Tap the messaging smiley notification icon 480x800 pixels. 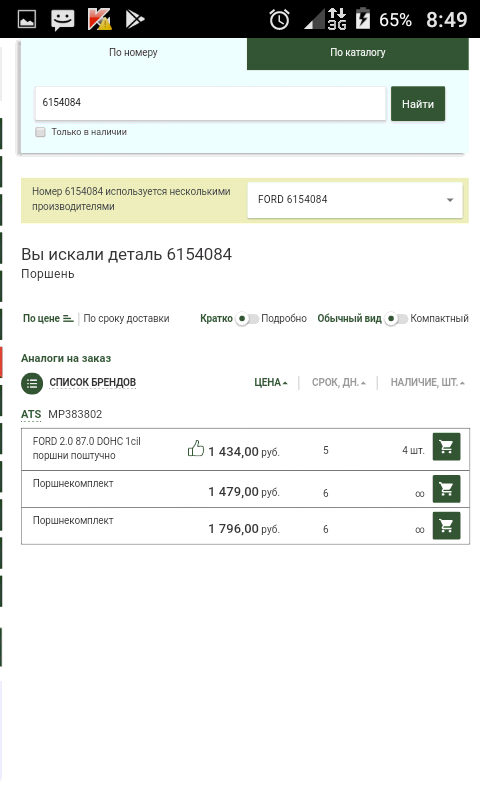tap(62, 20)
